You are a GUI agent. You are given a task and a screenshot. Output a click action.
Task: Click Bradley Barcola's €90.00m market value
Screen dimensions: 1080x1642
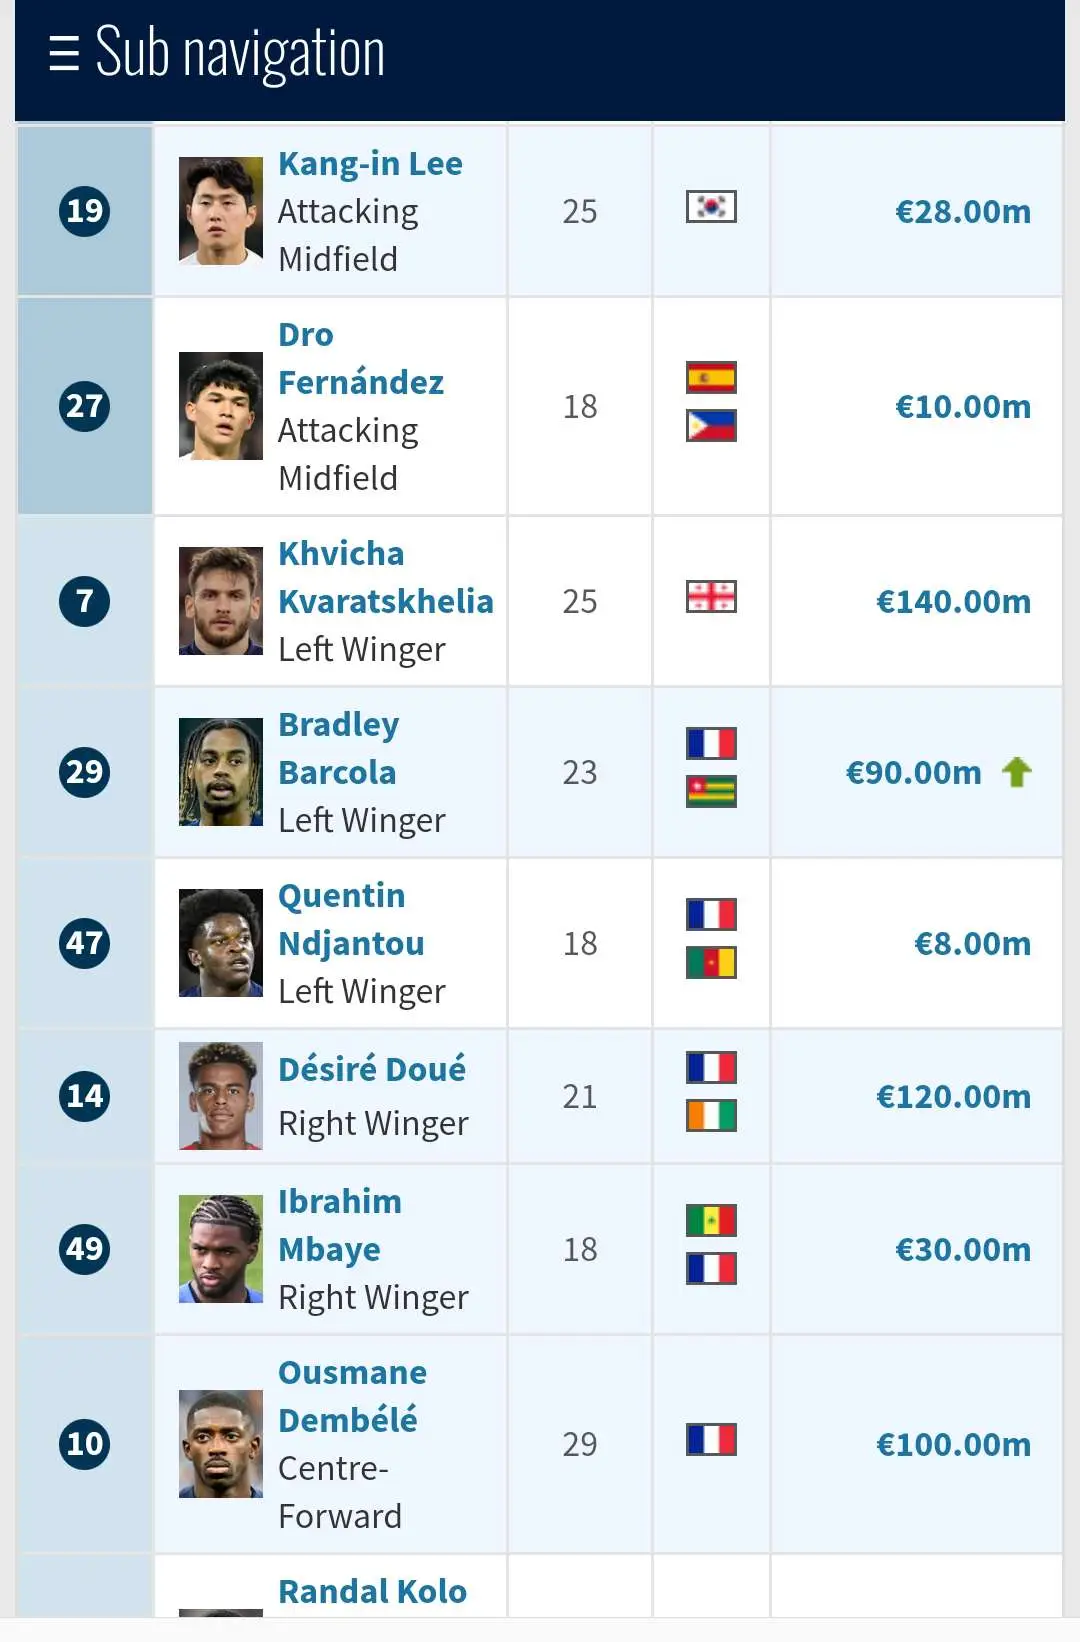914,773
